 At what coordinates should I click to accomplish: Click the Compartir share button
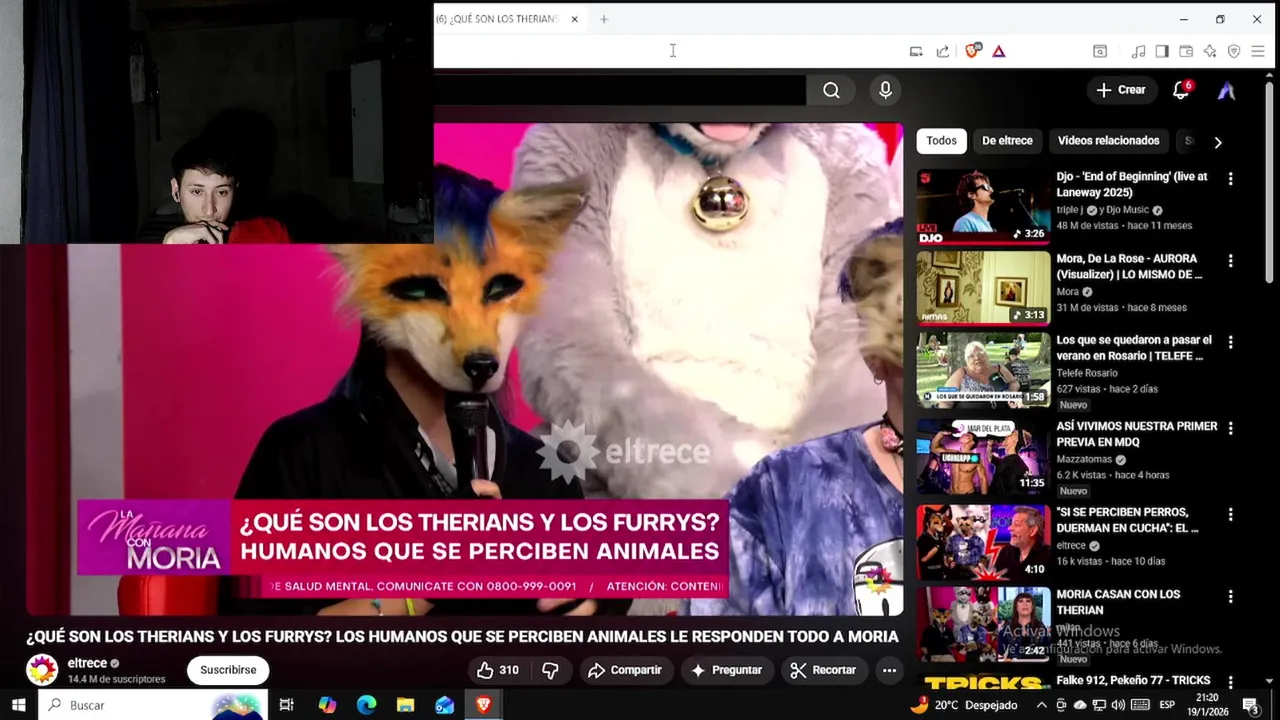pos(625,670)
